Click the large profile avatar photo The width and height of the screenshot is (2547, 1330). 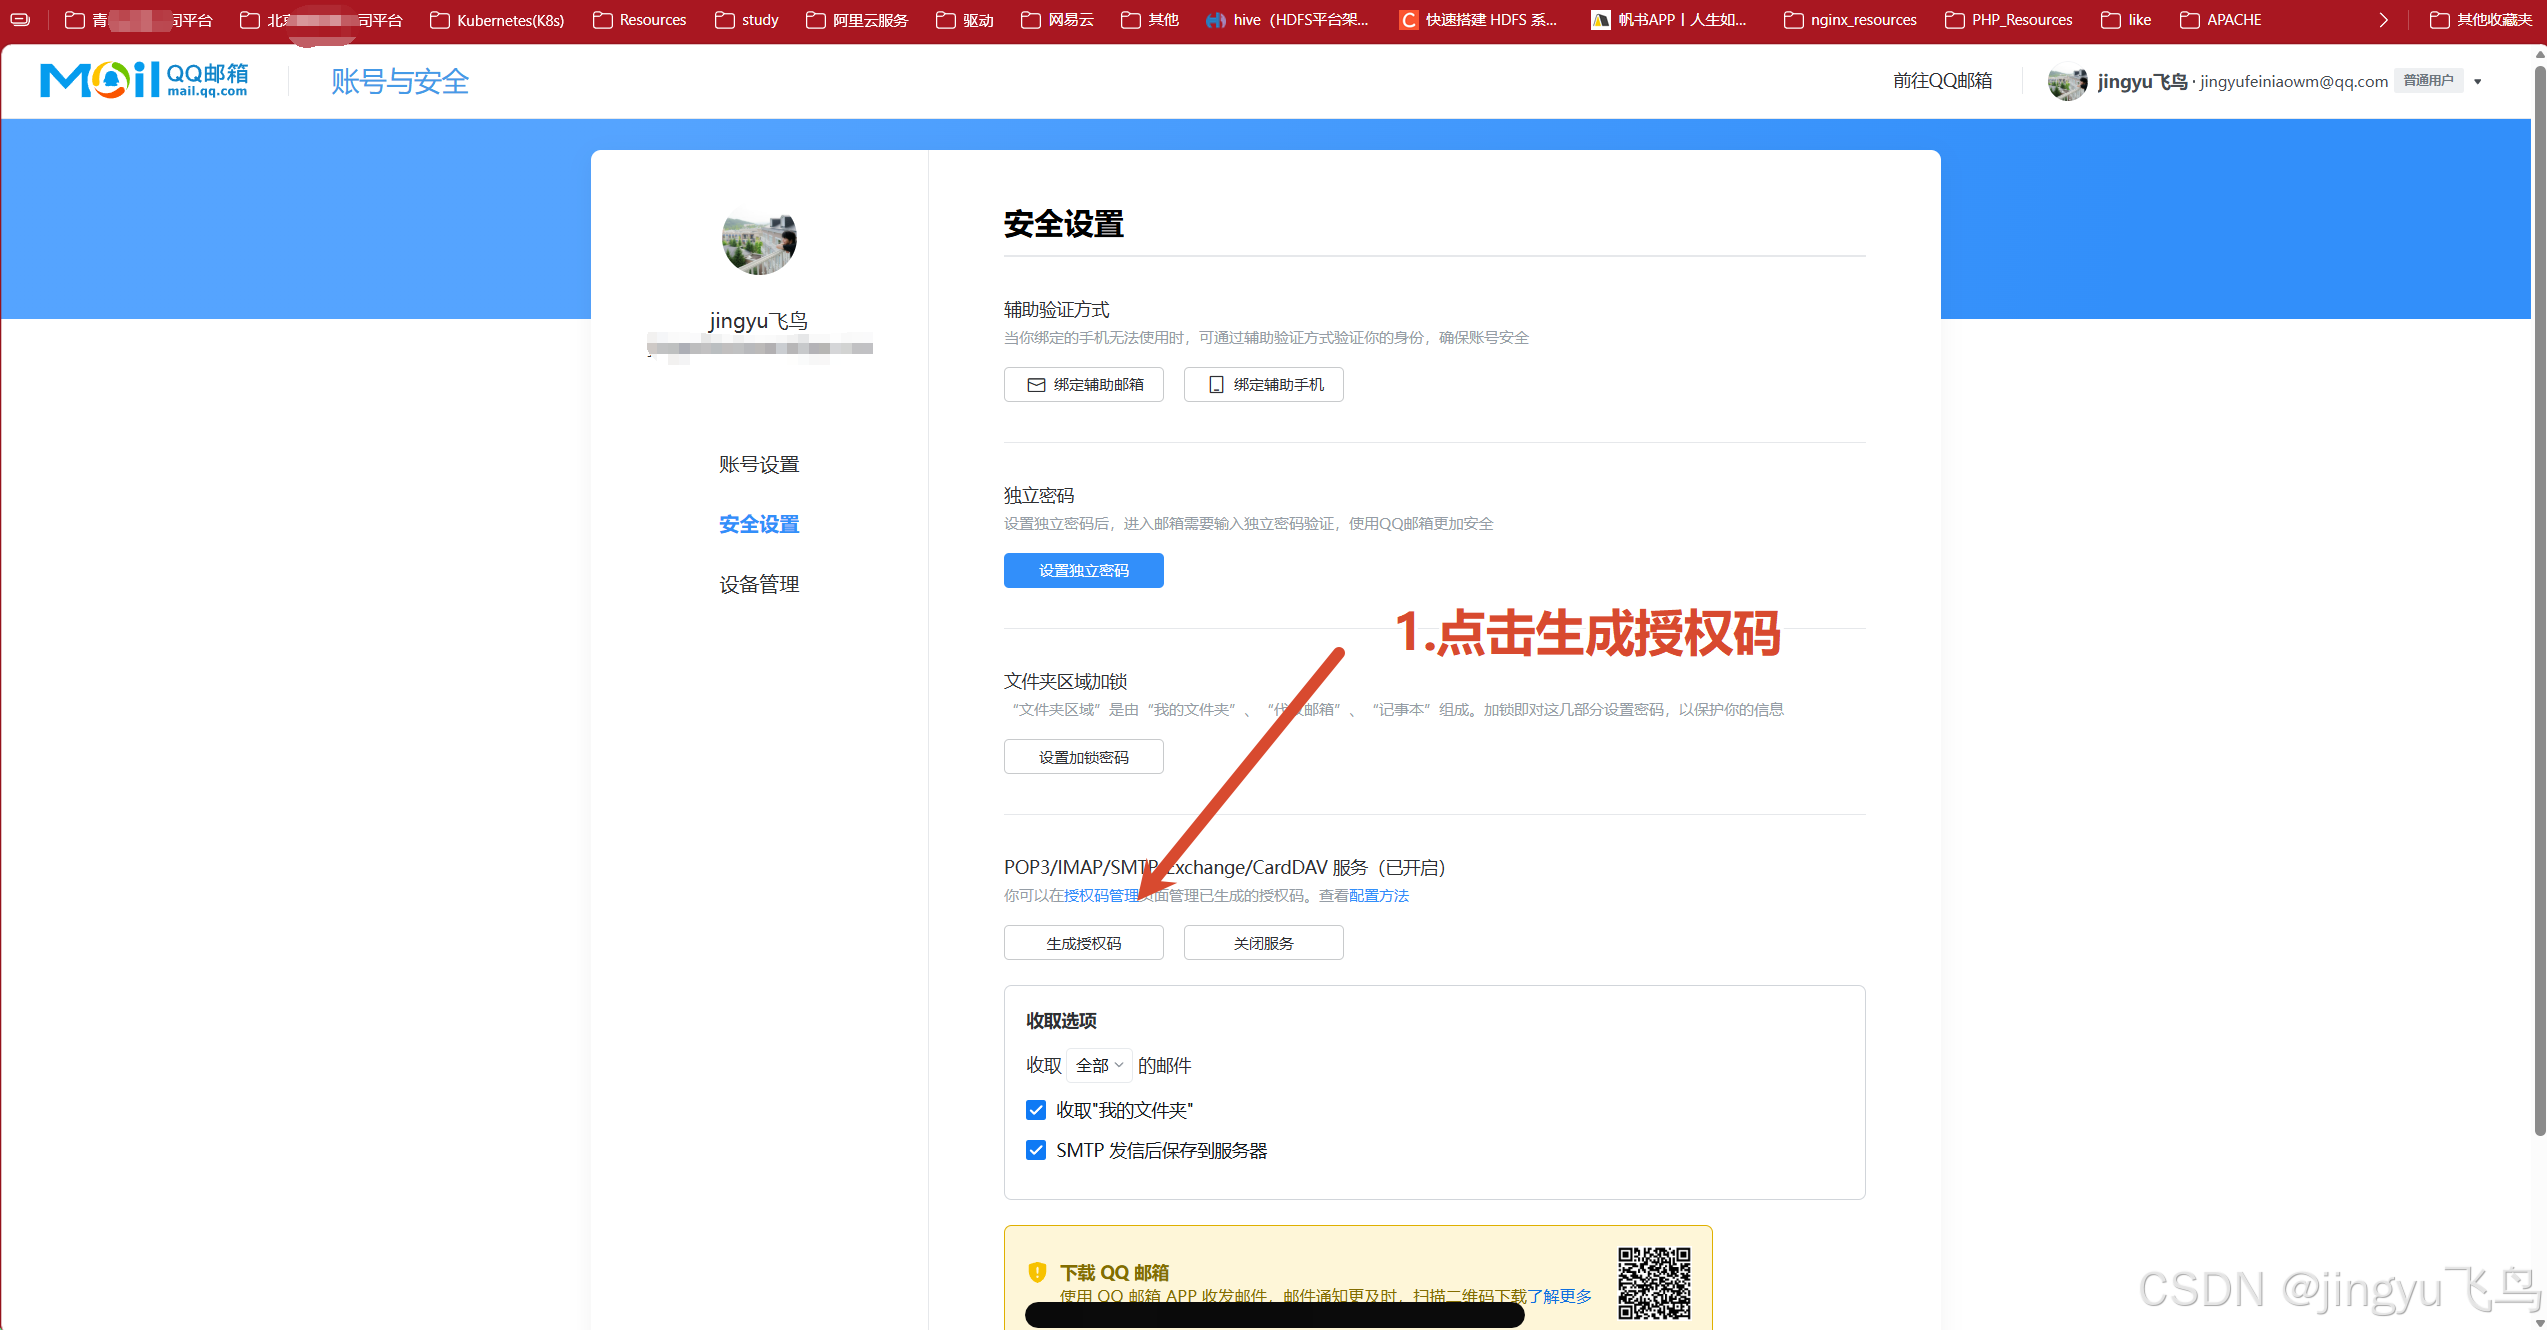[x=759, y=240]
